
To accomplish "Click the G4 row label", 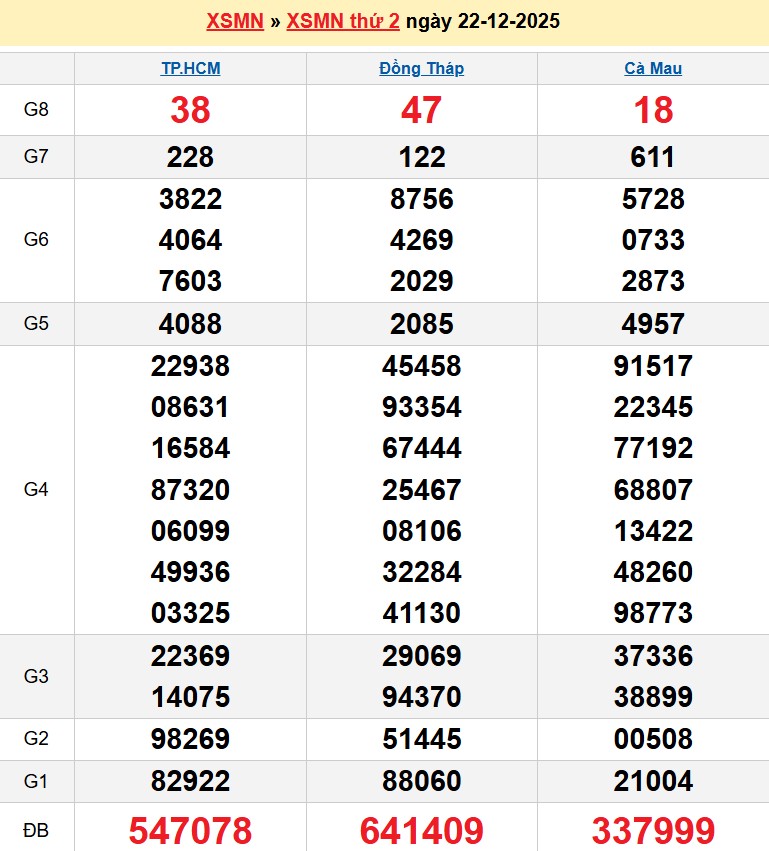I will point(36,490).
